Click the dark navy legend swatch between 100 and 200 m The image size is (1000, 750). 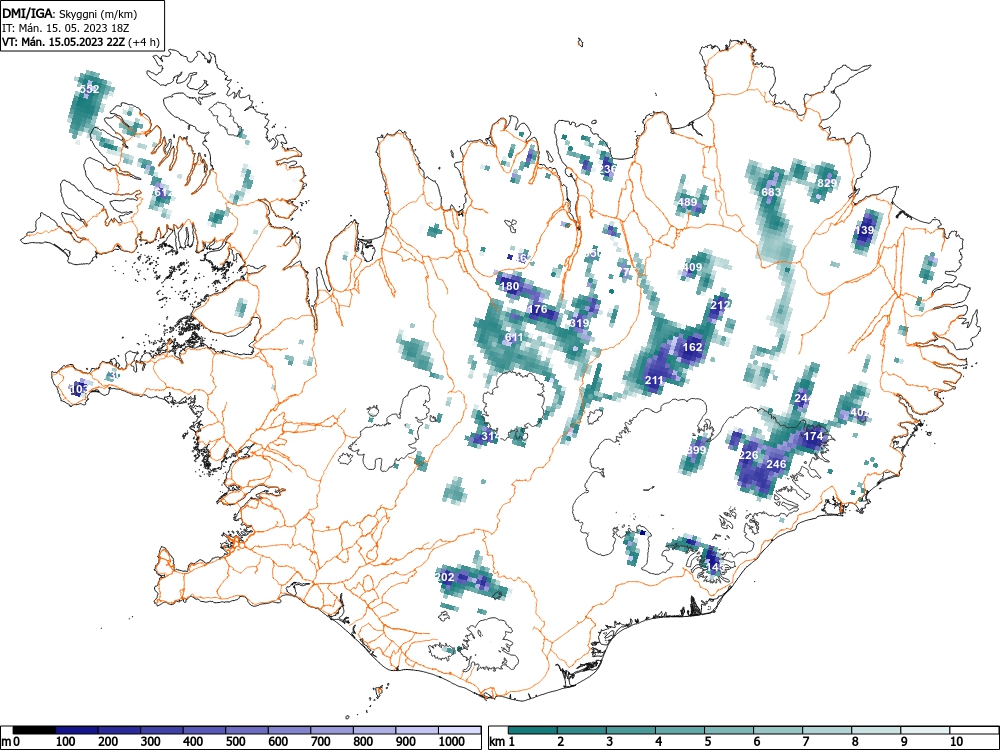pos(77,730)
